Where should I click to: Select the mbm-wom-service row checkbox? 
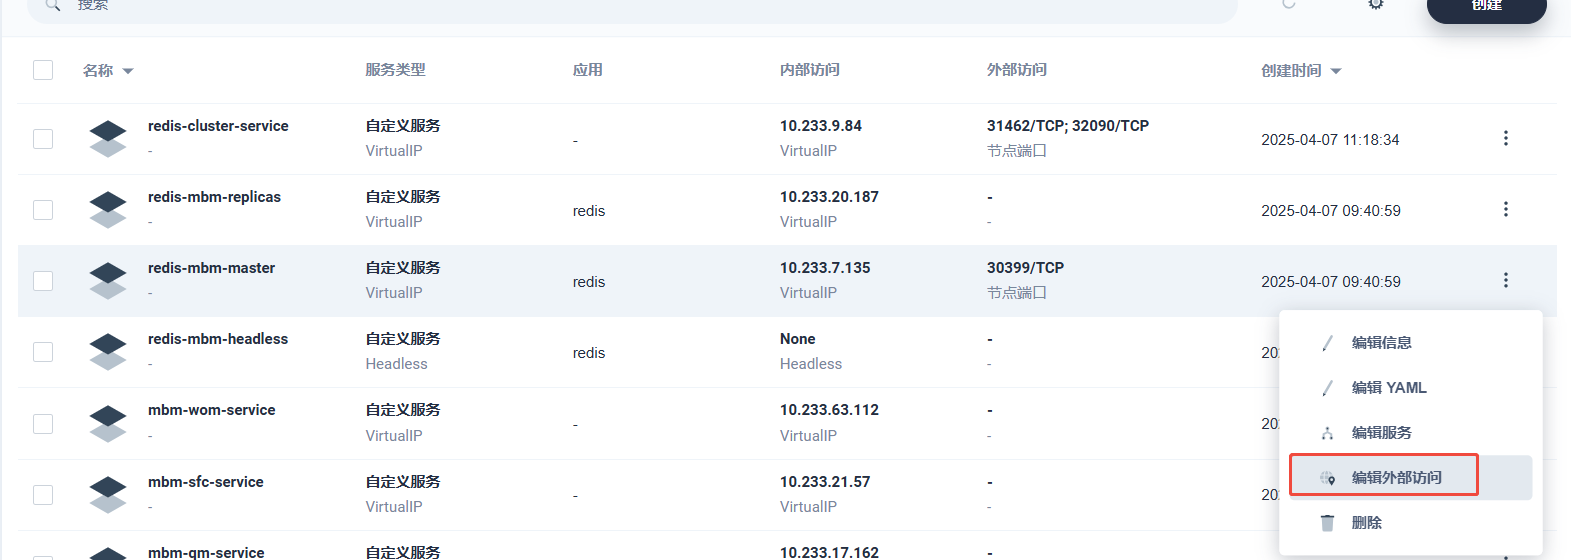(43, 423)
